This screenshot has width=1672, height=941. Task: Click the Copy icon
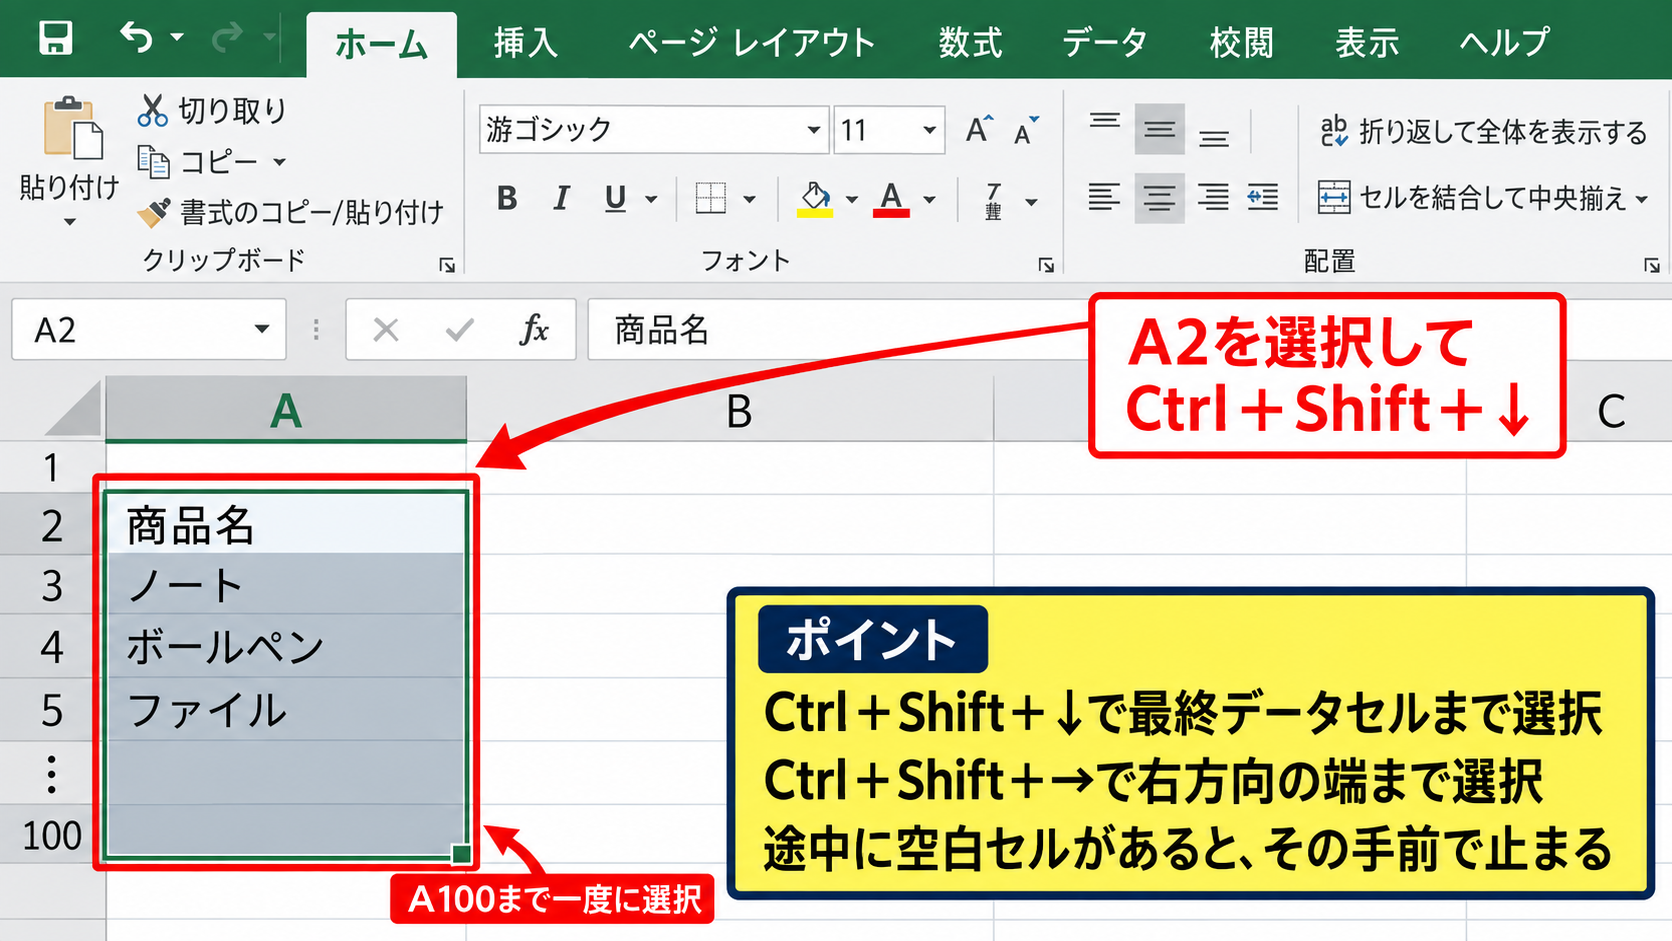pos(153,161)
